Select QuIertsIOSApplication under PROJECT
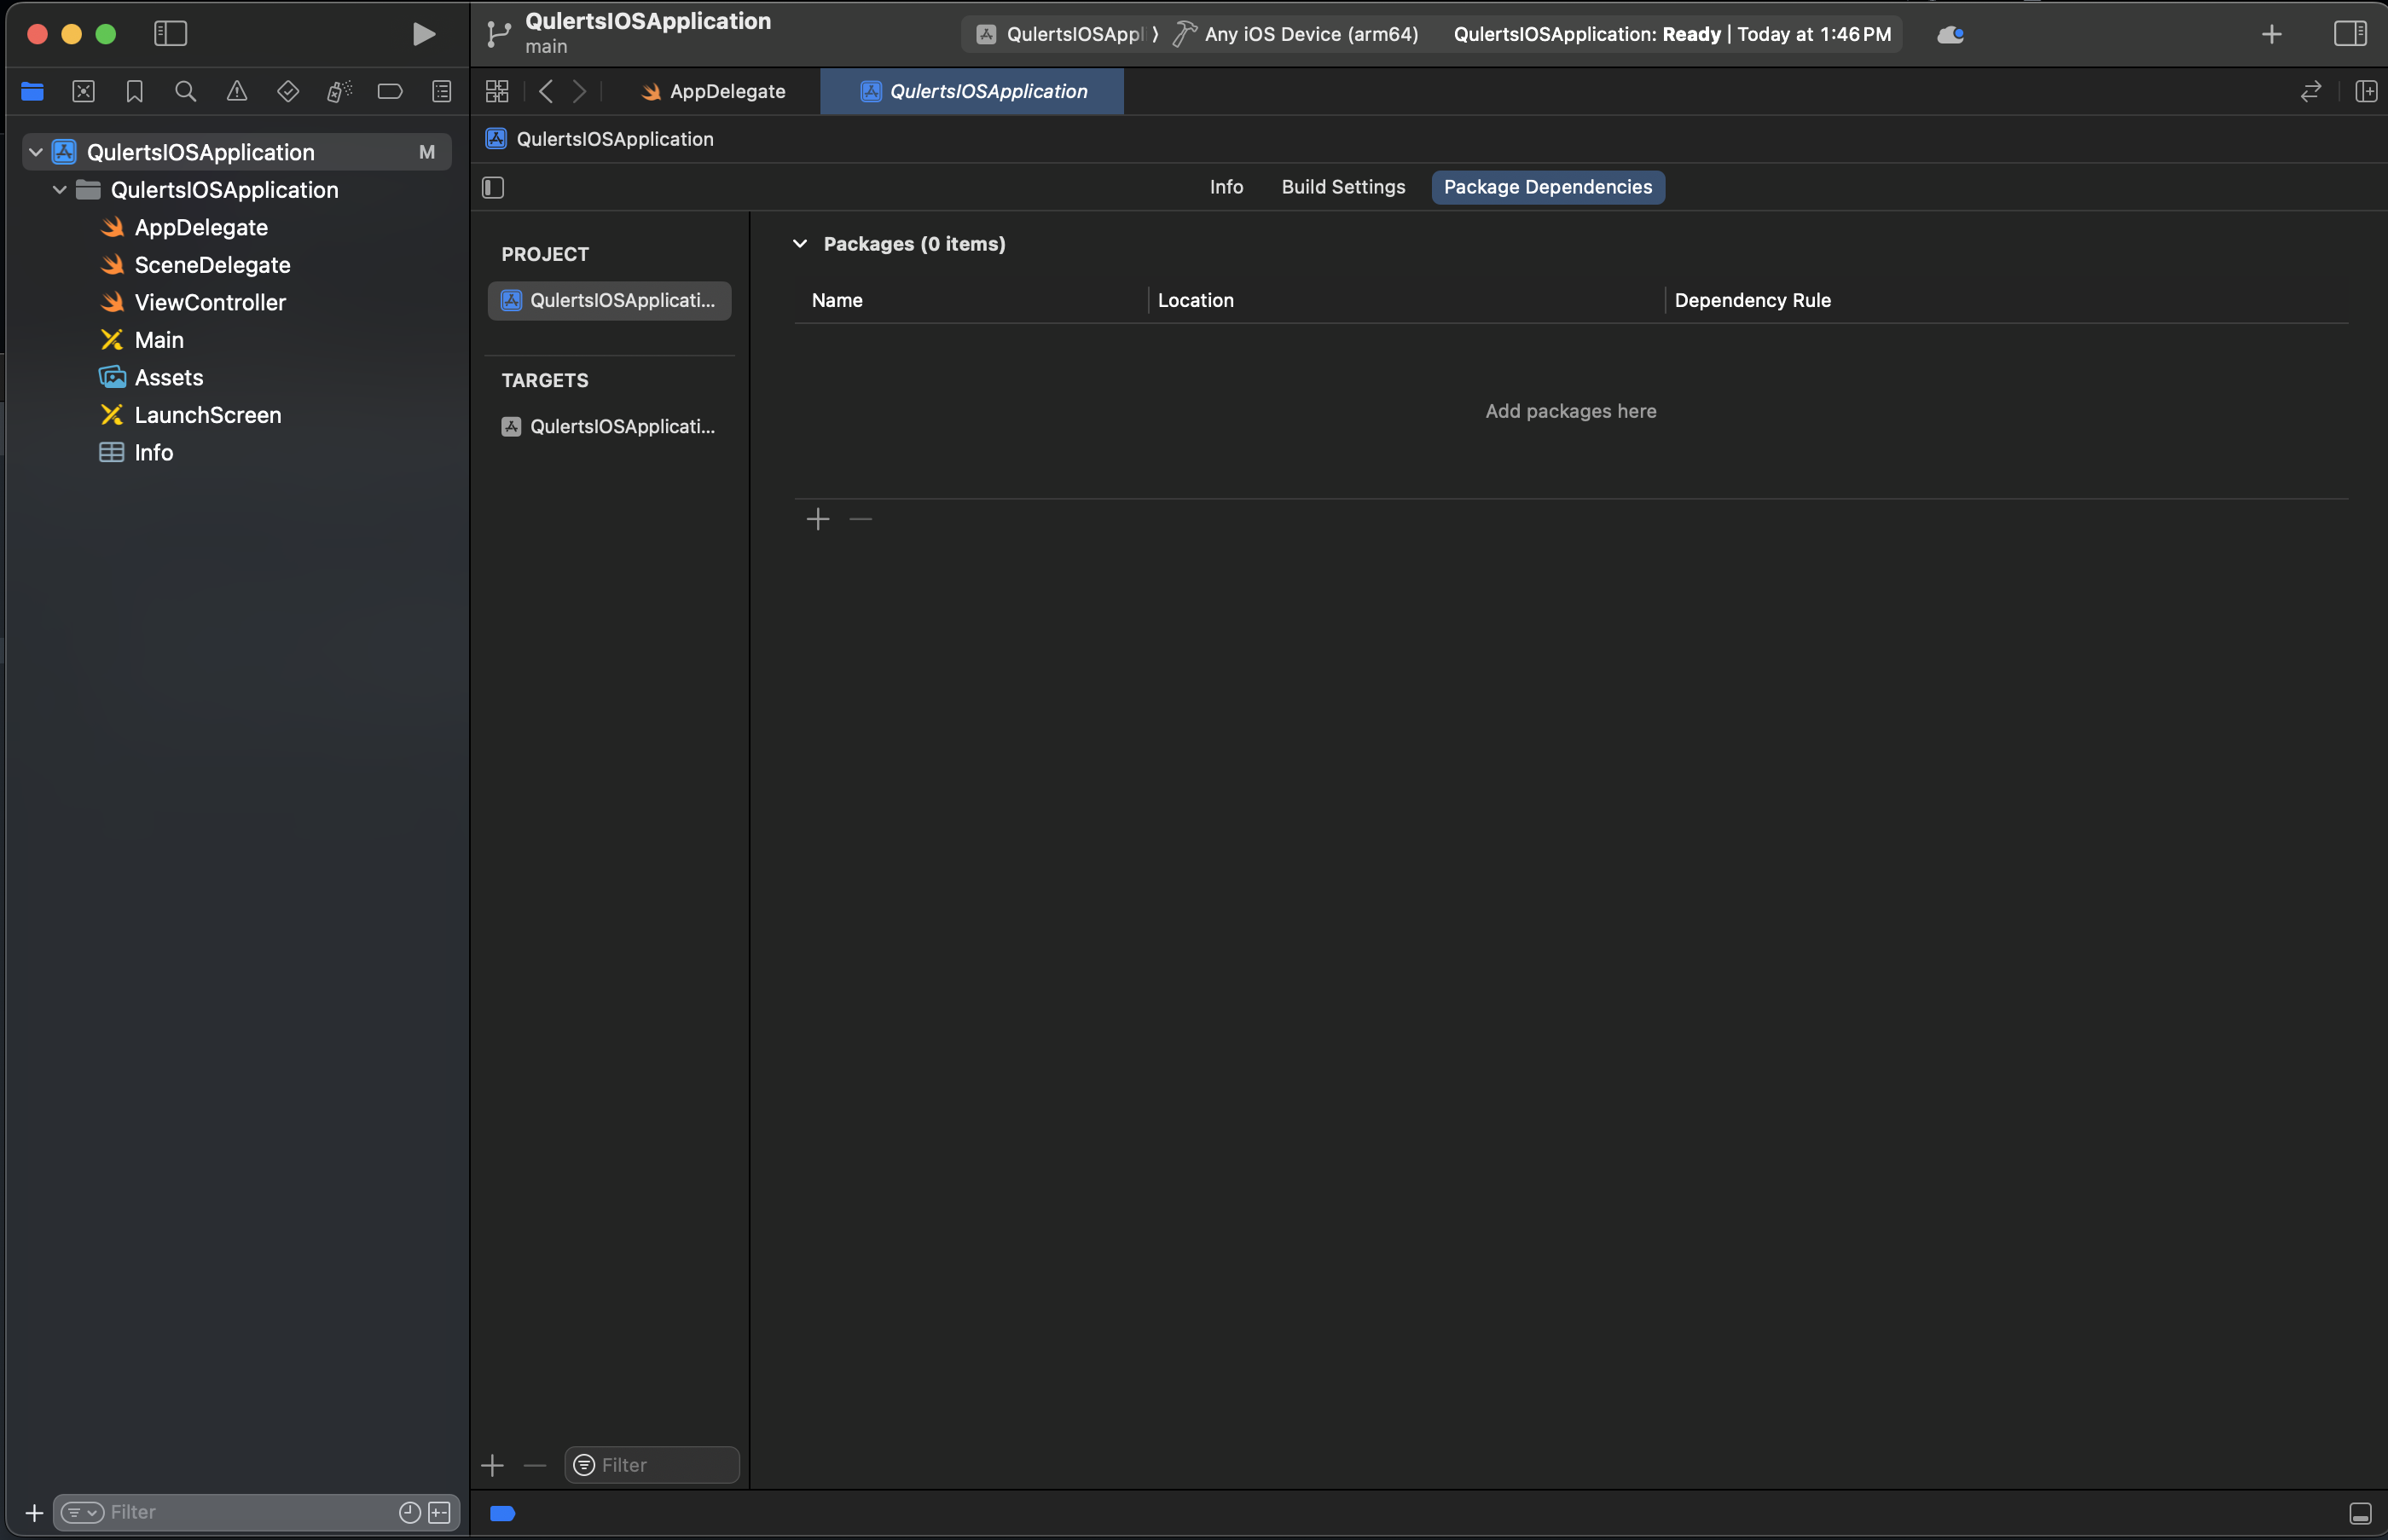 pyautogui.click(x=609, y=300)
